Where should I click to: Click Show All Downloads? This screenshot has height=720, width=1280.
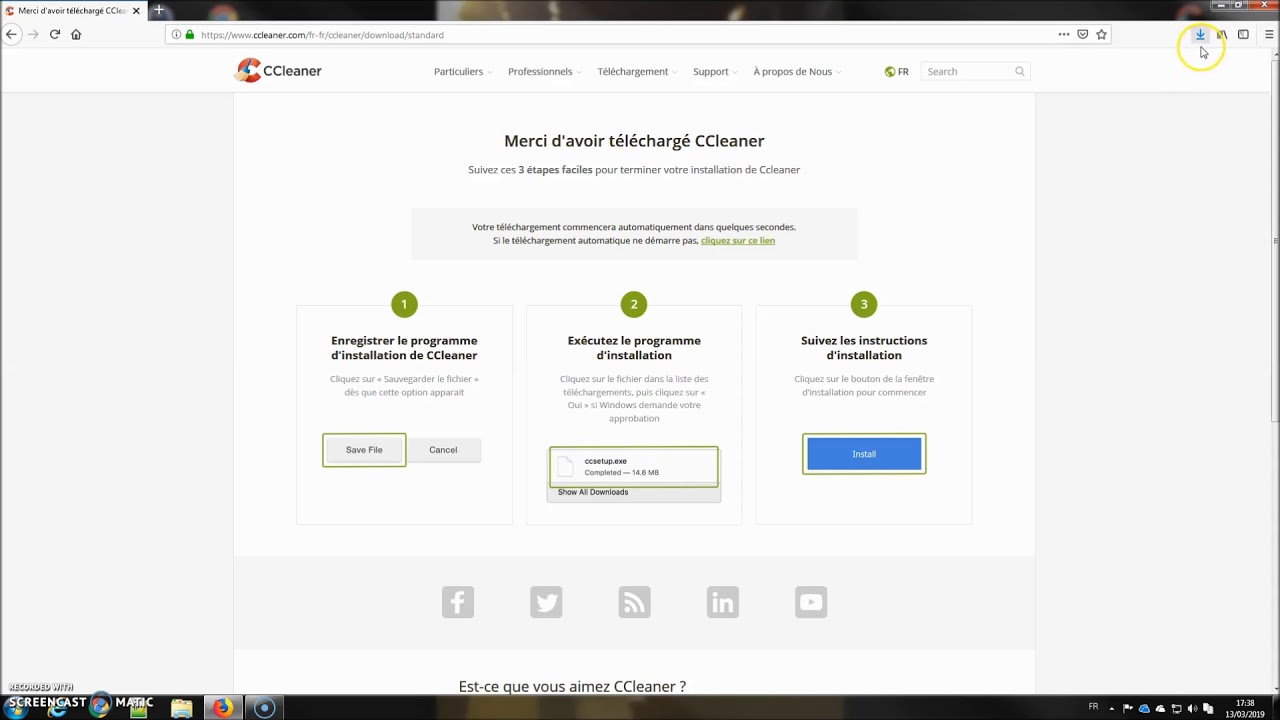tap(593, 492)
